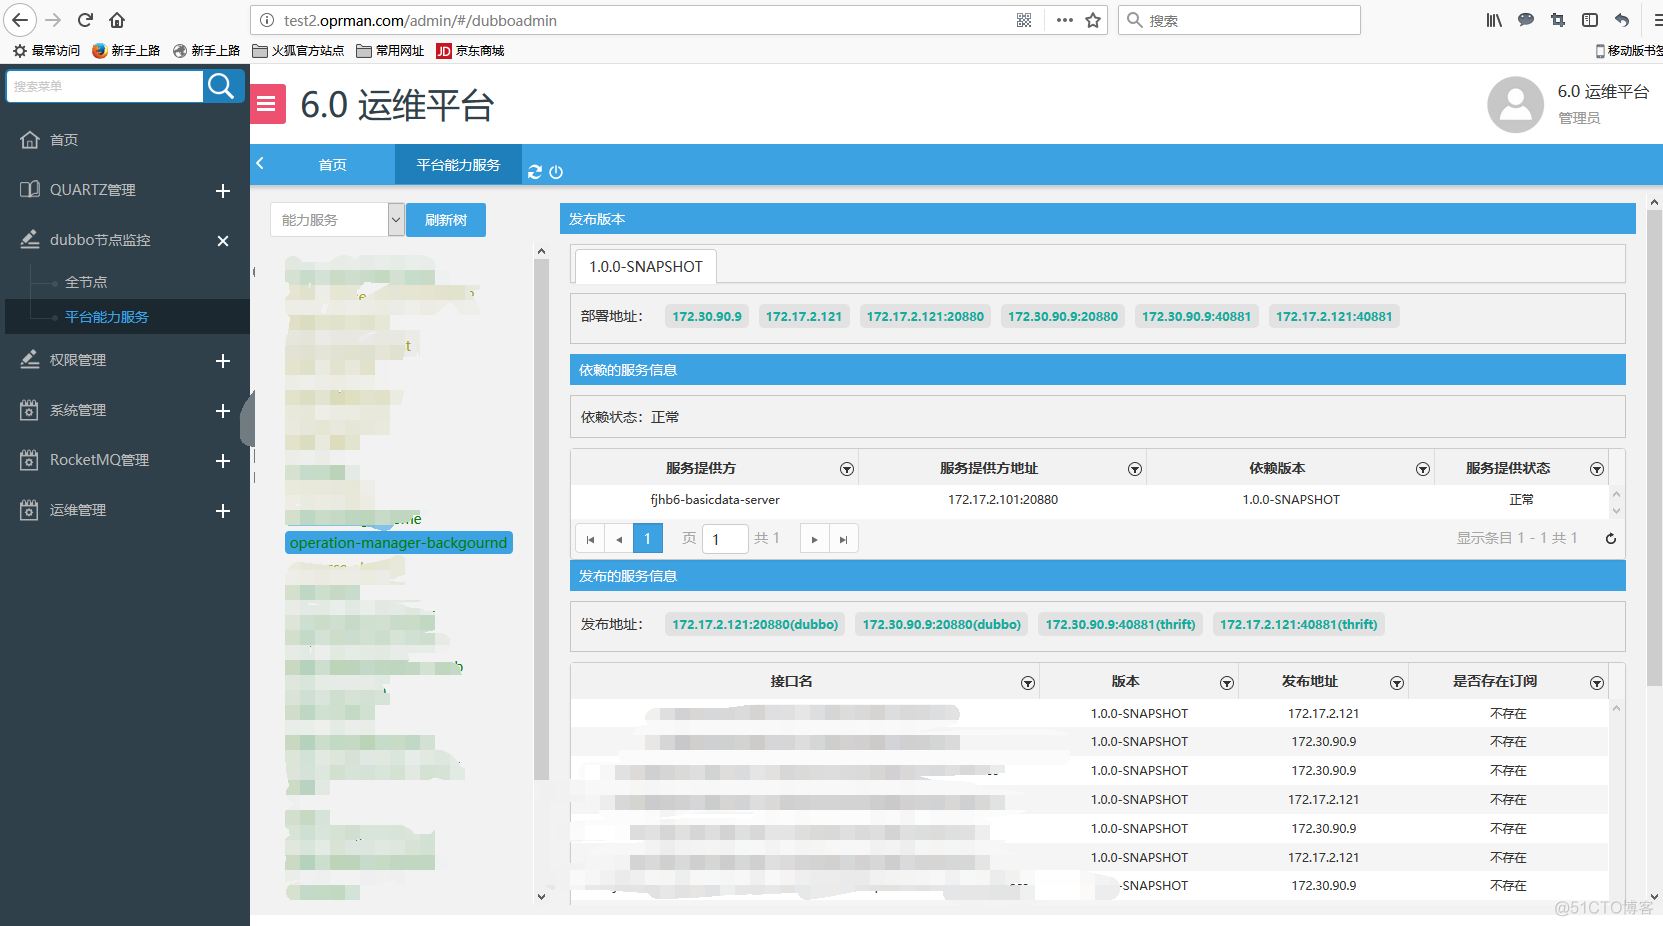Open the browser home page icon

pyautogui.click(x=117, y=20)
